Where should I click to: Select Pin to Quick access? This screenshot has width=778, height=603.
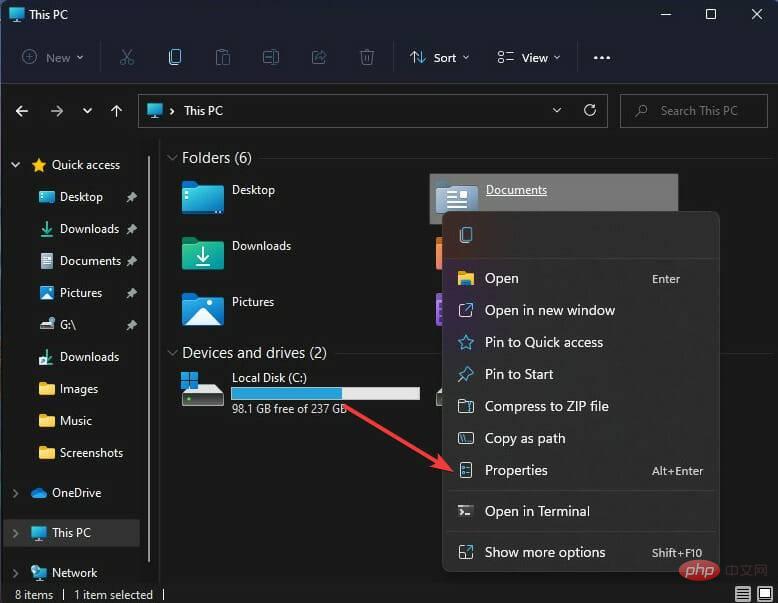[544, 342]
